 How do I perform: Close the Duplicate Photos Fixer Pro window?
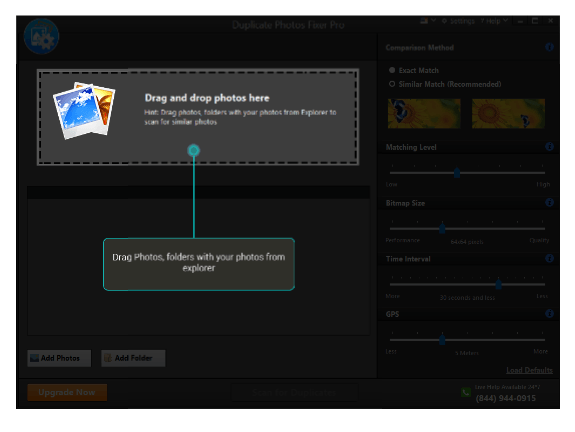click(550, 21)
